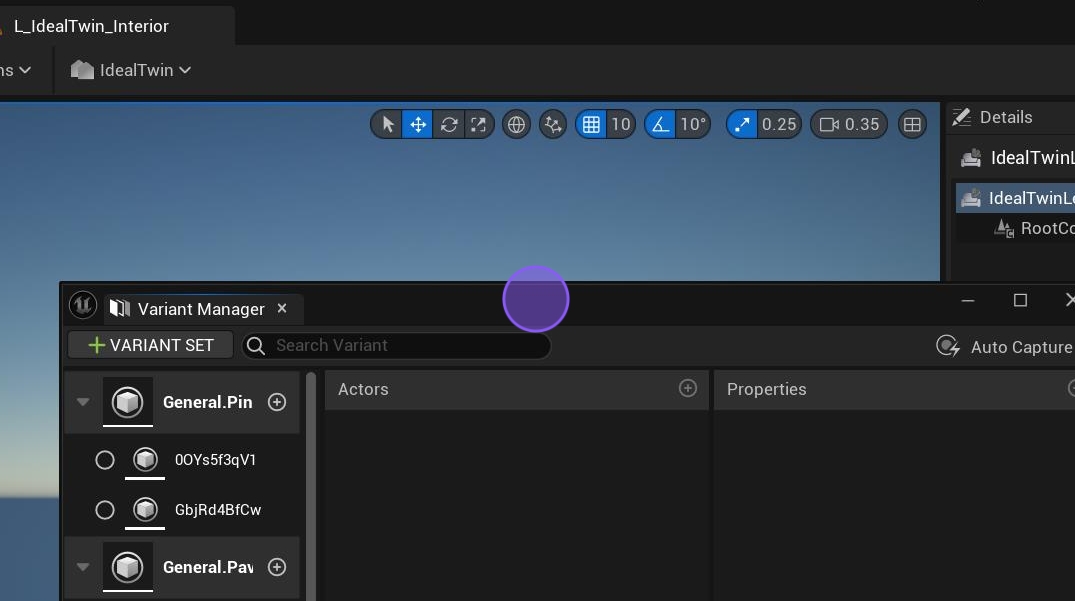Select the Scale transform tool
The width and height of the screenshot is (1075, 601).
tap(479, 124)
